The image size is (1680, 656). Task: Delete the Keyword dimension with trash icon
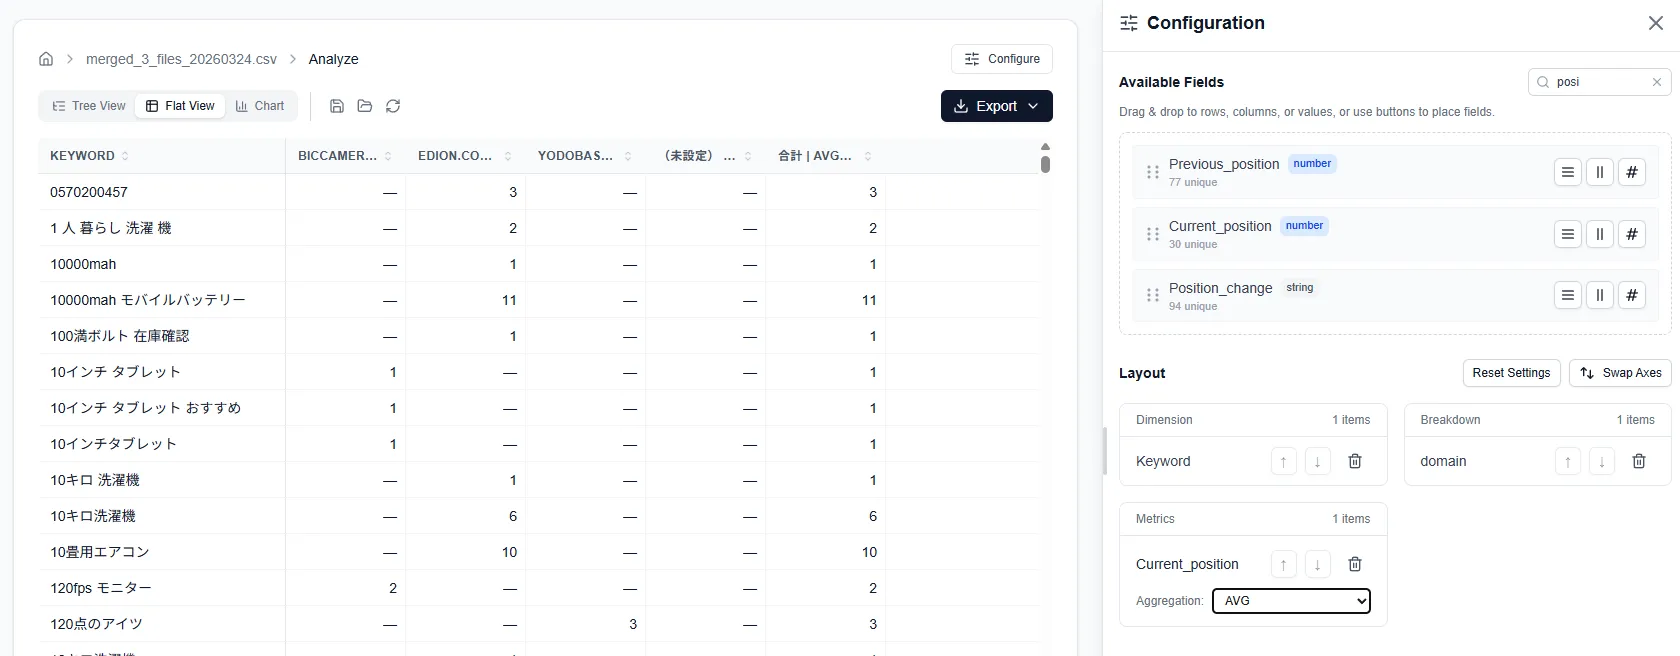[1355, 461]
